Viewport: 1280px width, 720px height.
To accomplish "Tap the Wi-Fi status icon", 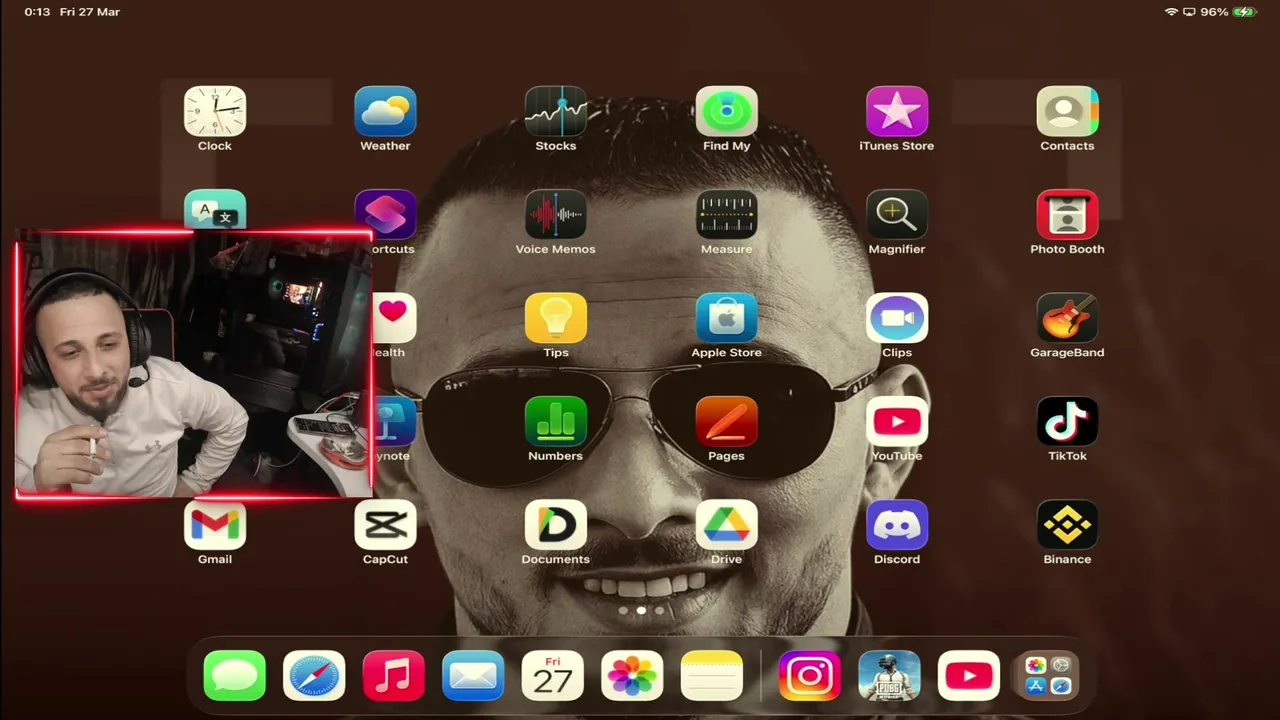I will pos(1171,12).
